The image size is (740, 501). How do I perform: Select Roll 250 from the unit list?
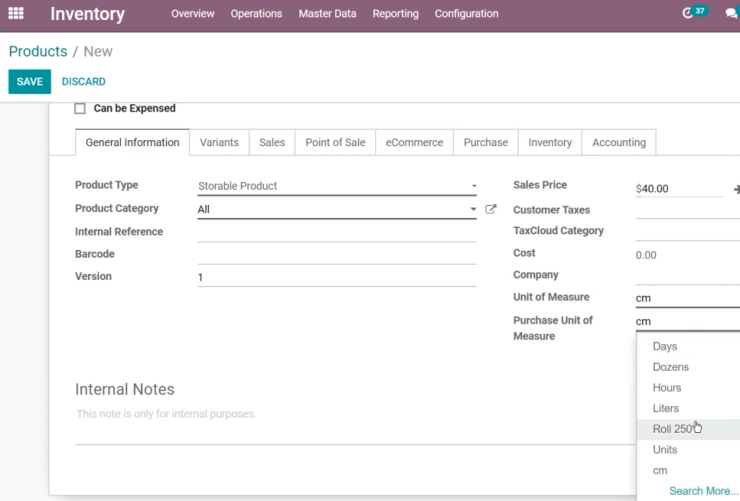coord(688,429)
